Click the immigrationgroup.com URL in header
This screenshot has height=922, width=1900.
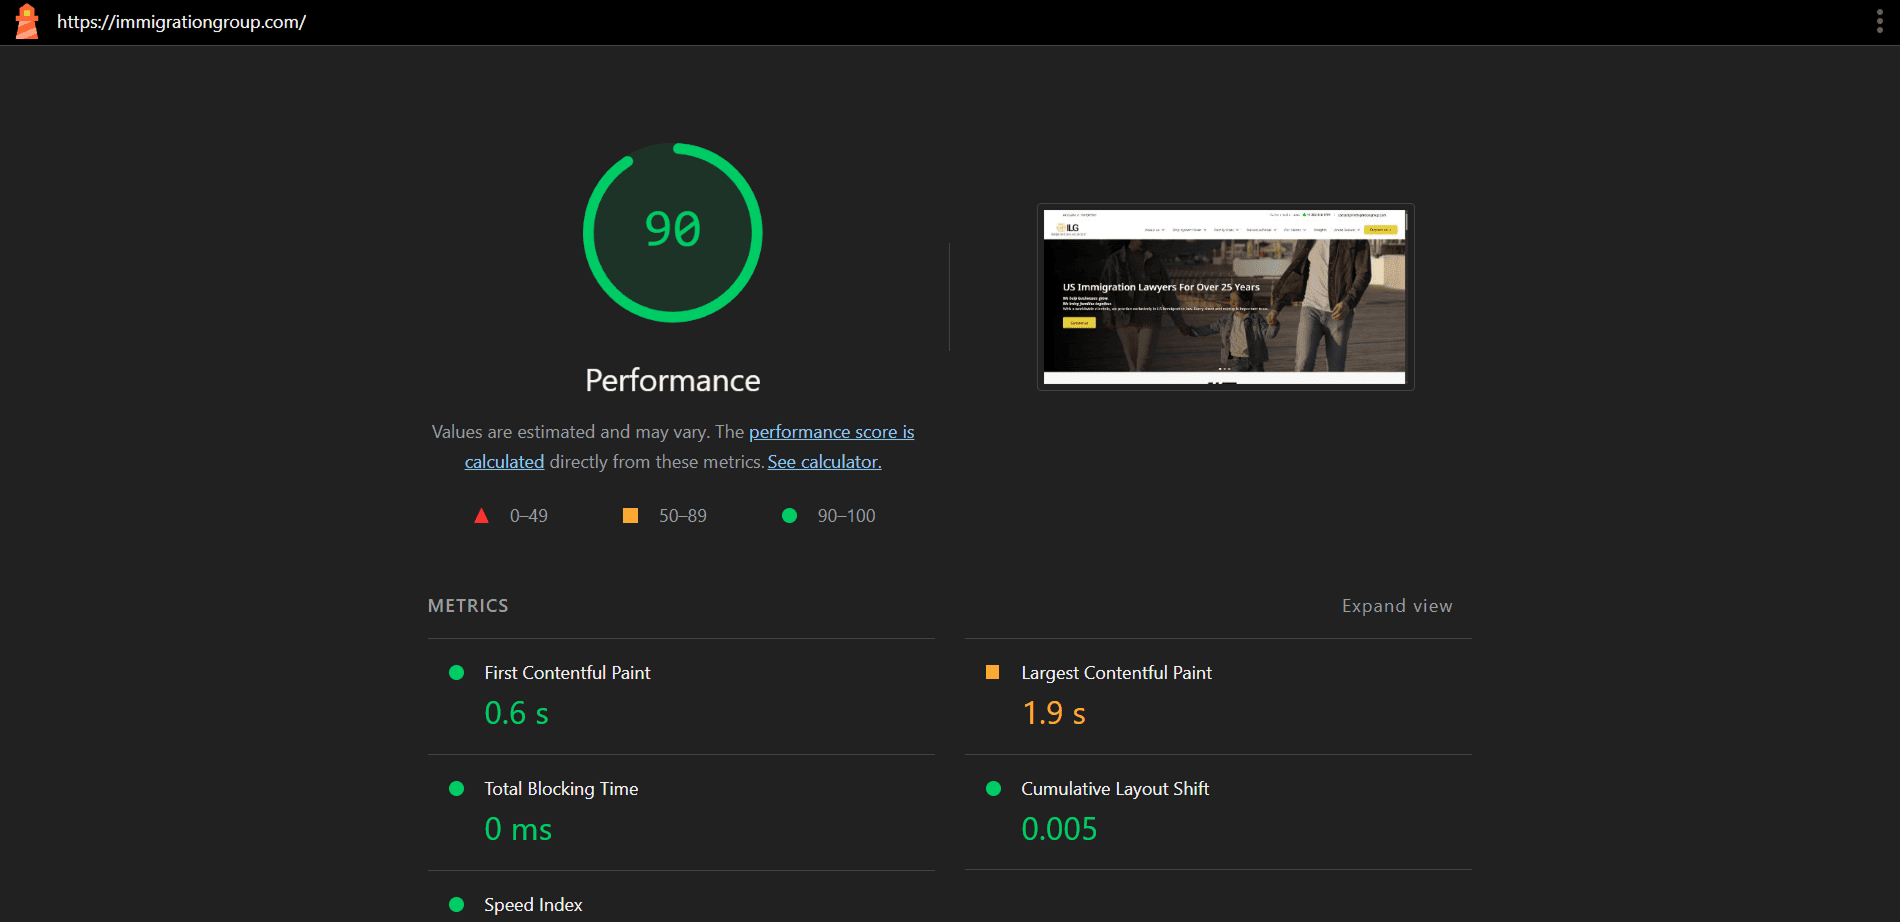[x=181, y=22]
